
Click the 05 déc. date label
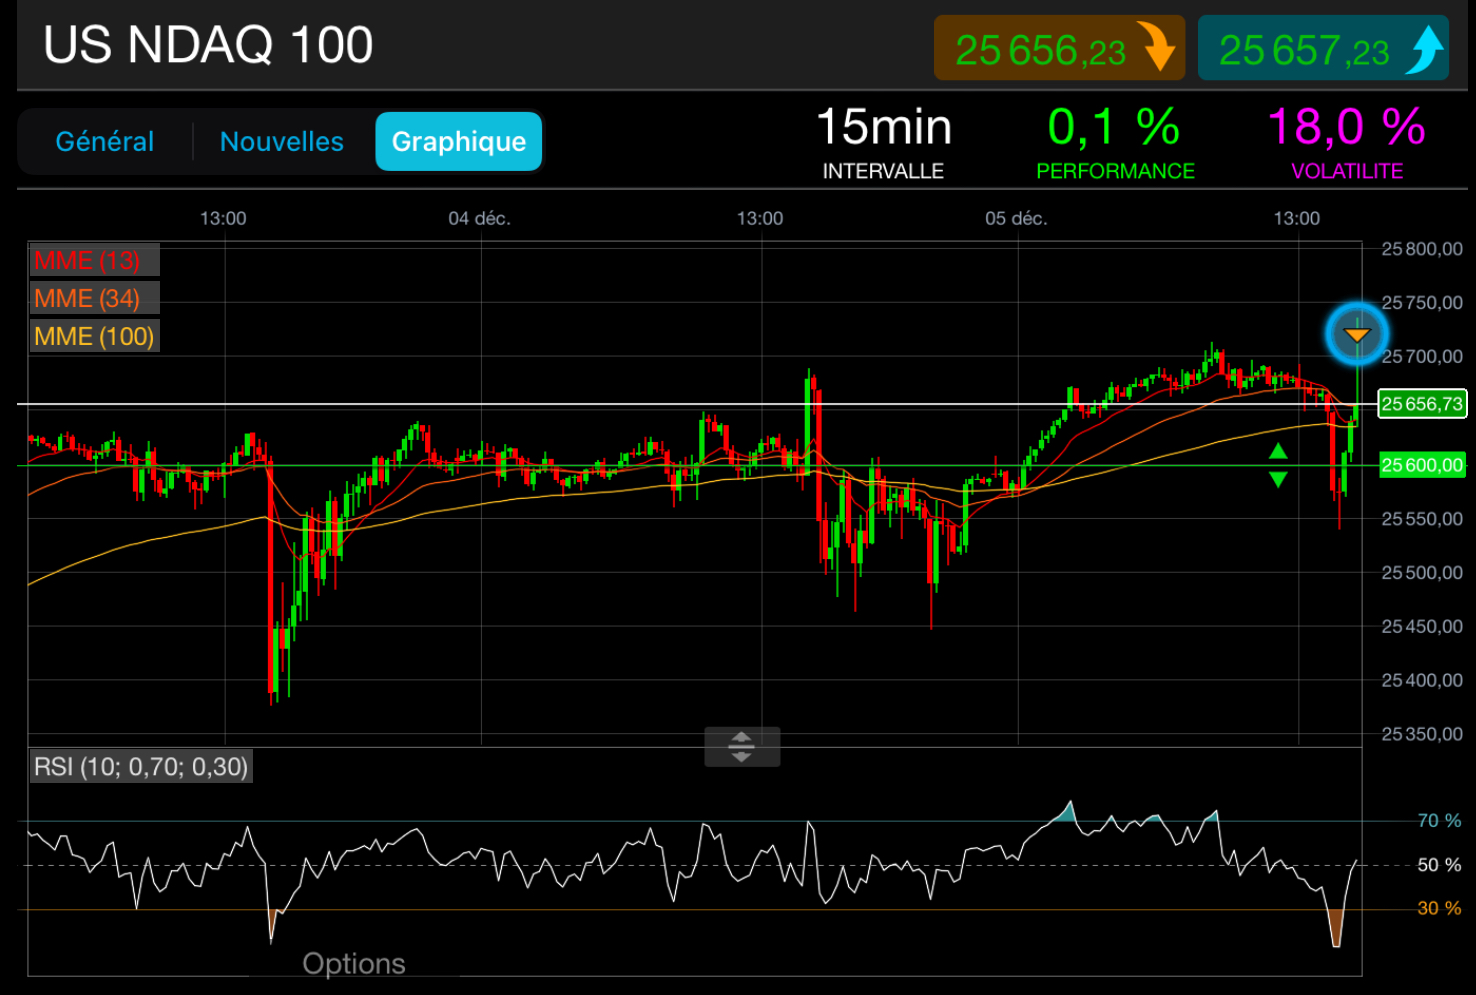[1016, 218]
